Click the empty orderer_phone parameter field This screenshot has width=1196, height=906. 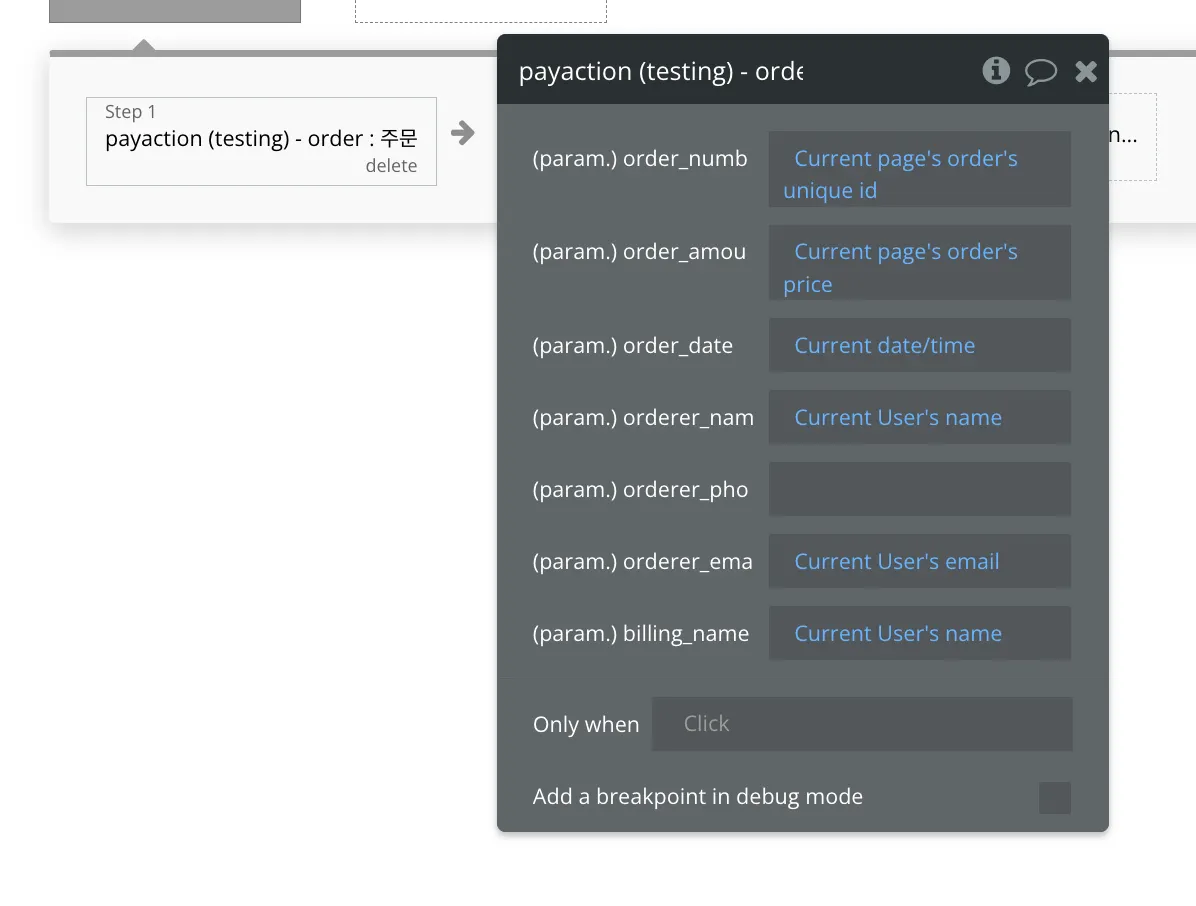pos(919,489)
